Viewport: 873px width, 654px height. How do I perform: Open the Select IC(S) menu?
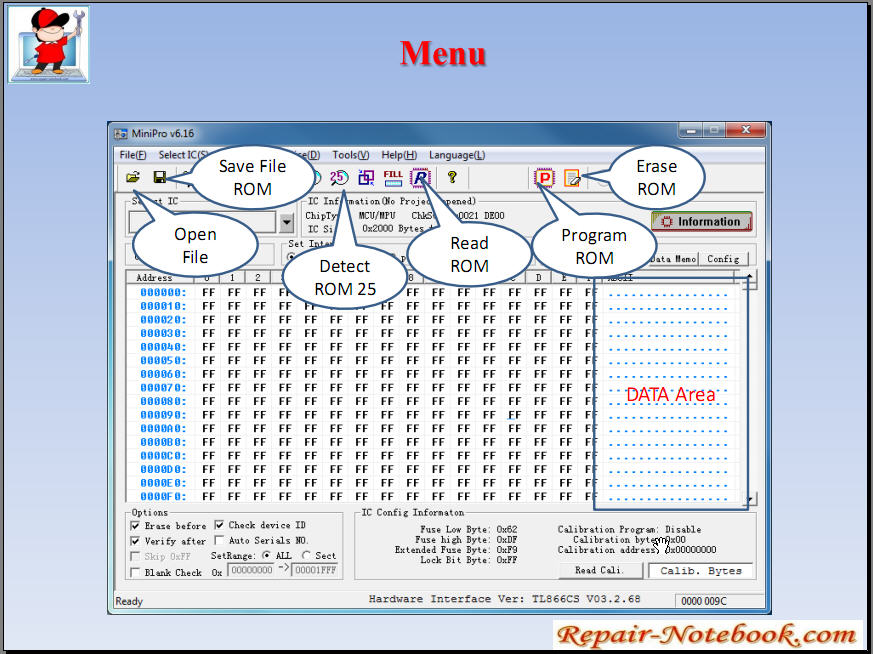pyautogui.click(x=183, y=155)
